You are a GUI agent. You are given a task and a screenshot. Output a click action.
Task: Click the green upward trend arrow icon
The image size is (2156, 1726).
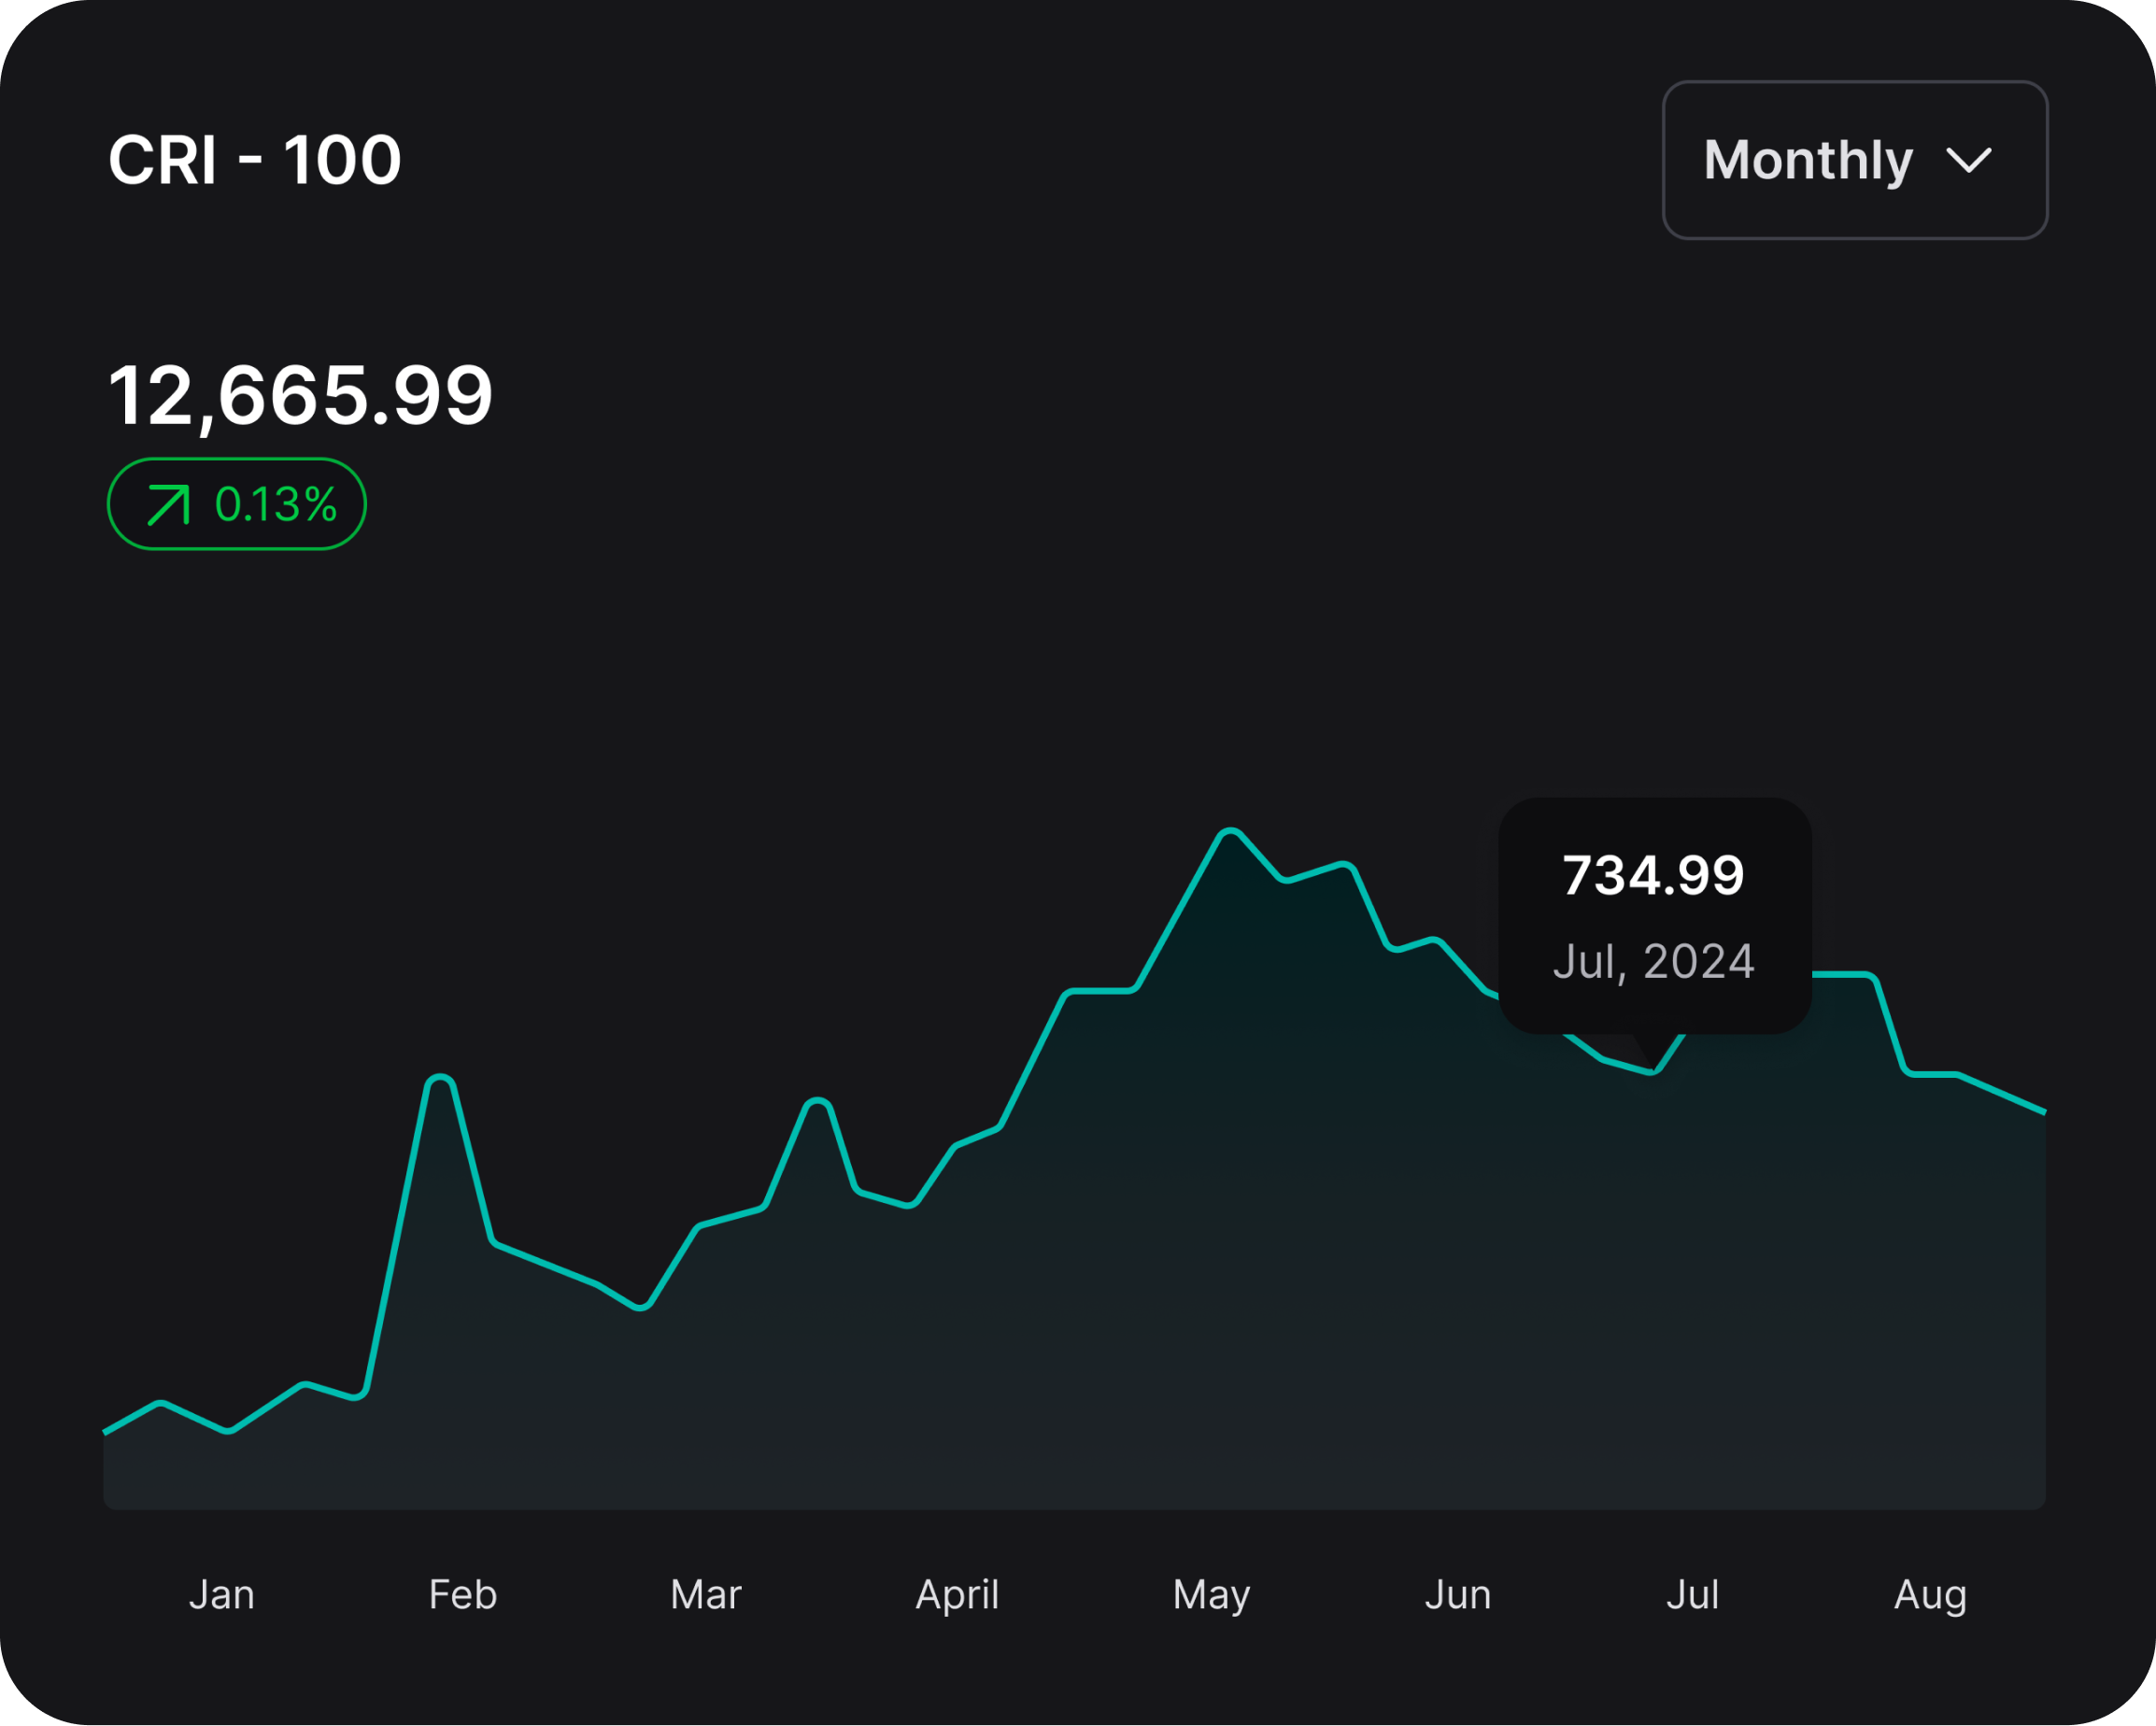168,504
